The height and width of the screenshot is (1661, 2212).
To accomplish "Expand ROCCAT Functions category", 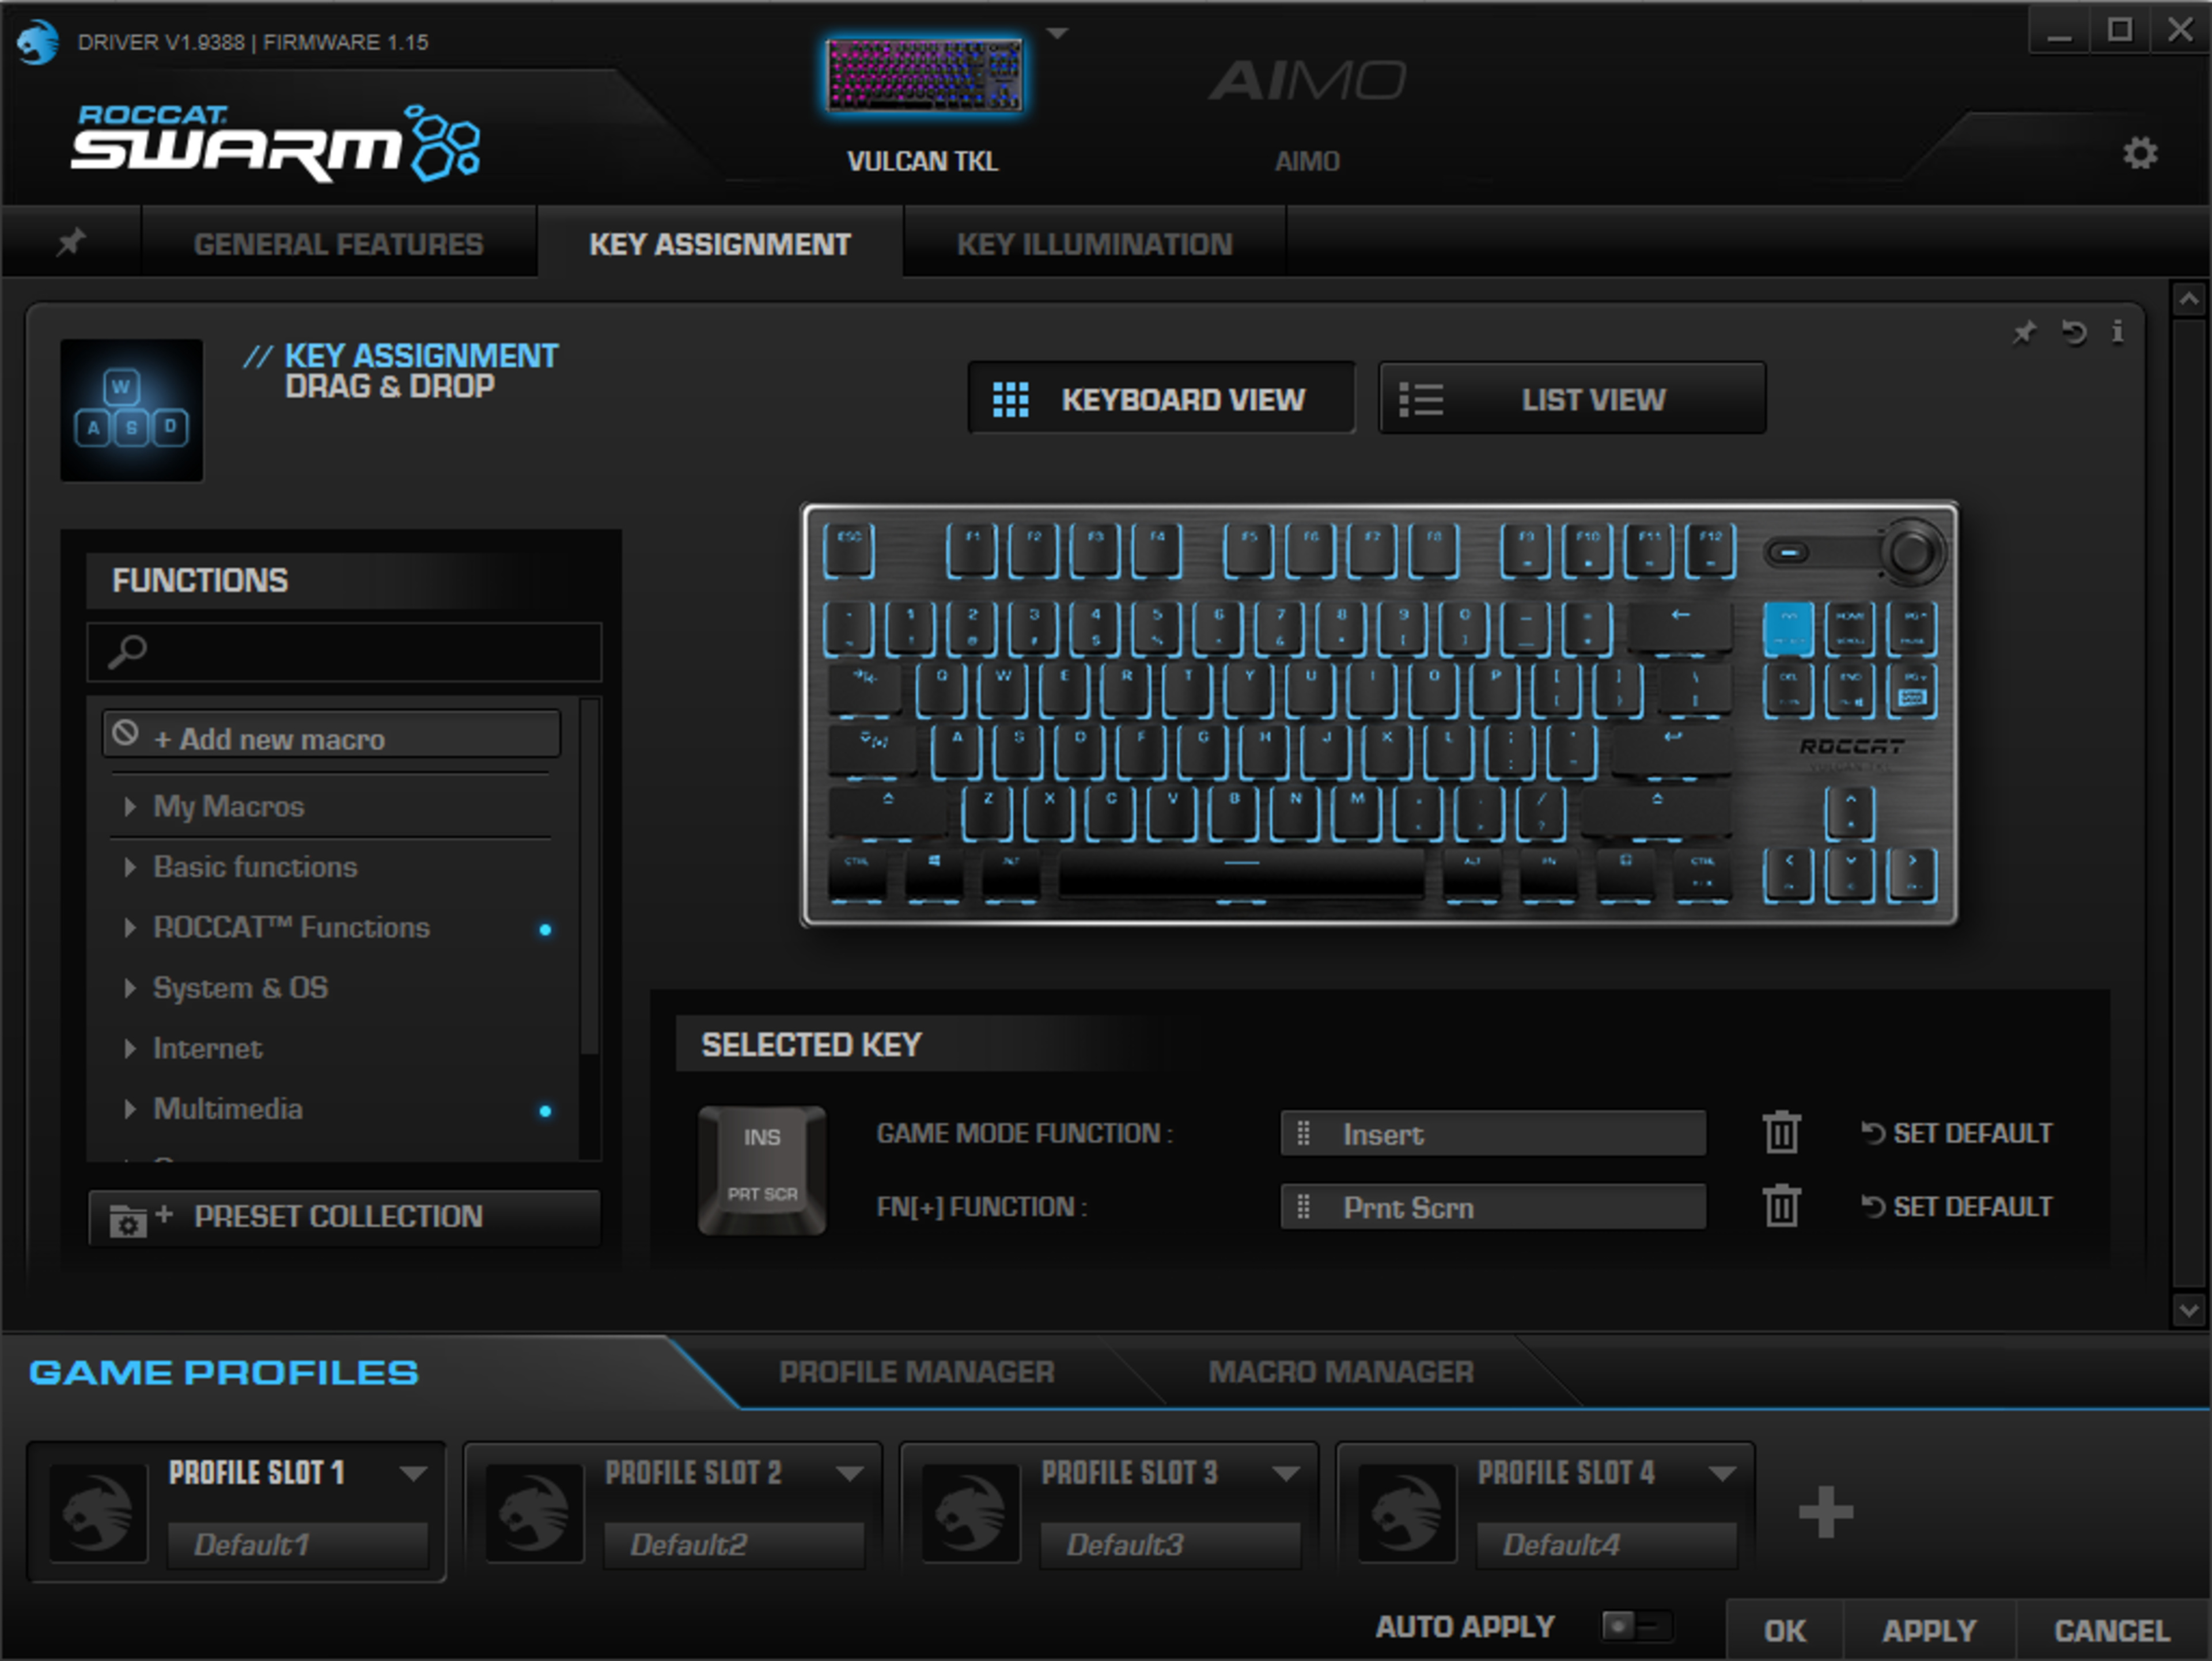I will [291, 927].
